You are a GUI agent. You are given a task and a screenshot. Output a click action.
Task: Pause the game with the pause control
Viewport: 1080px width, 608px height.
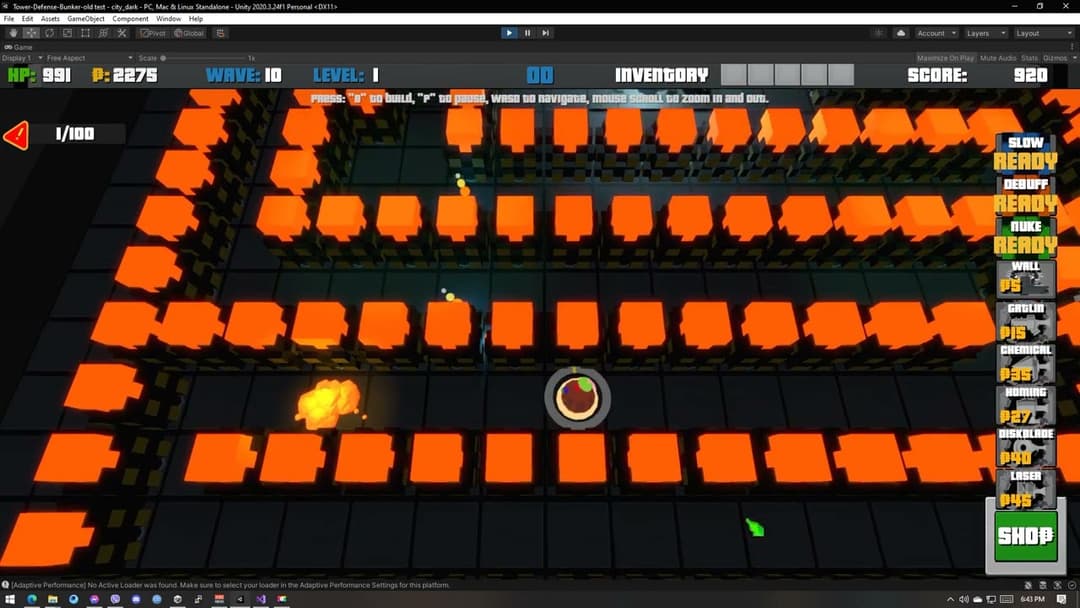point(527,32)
